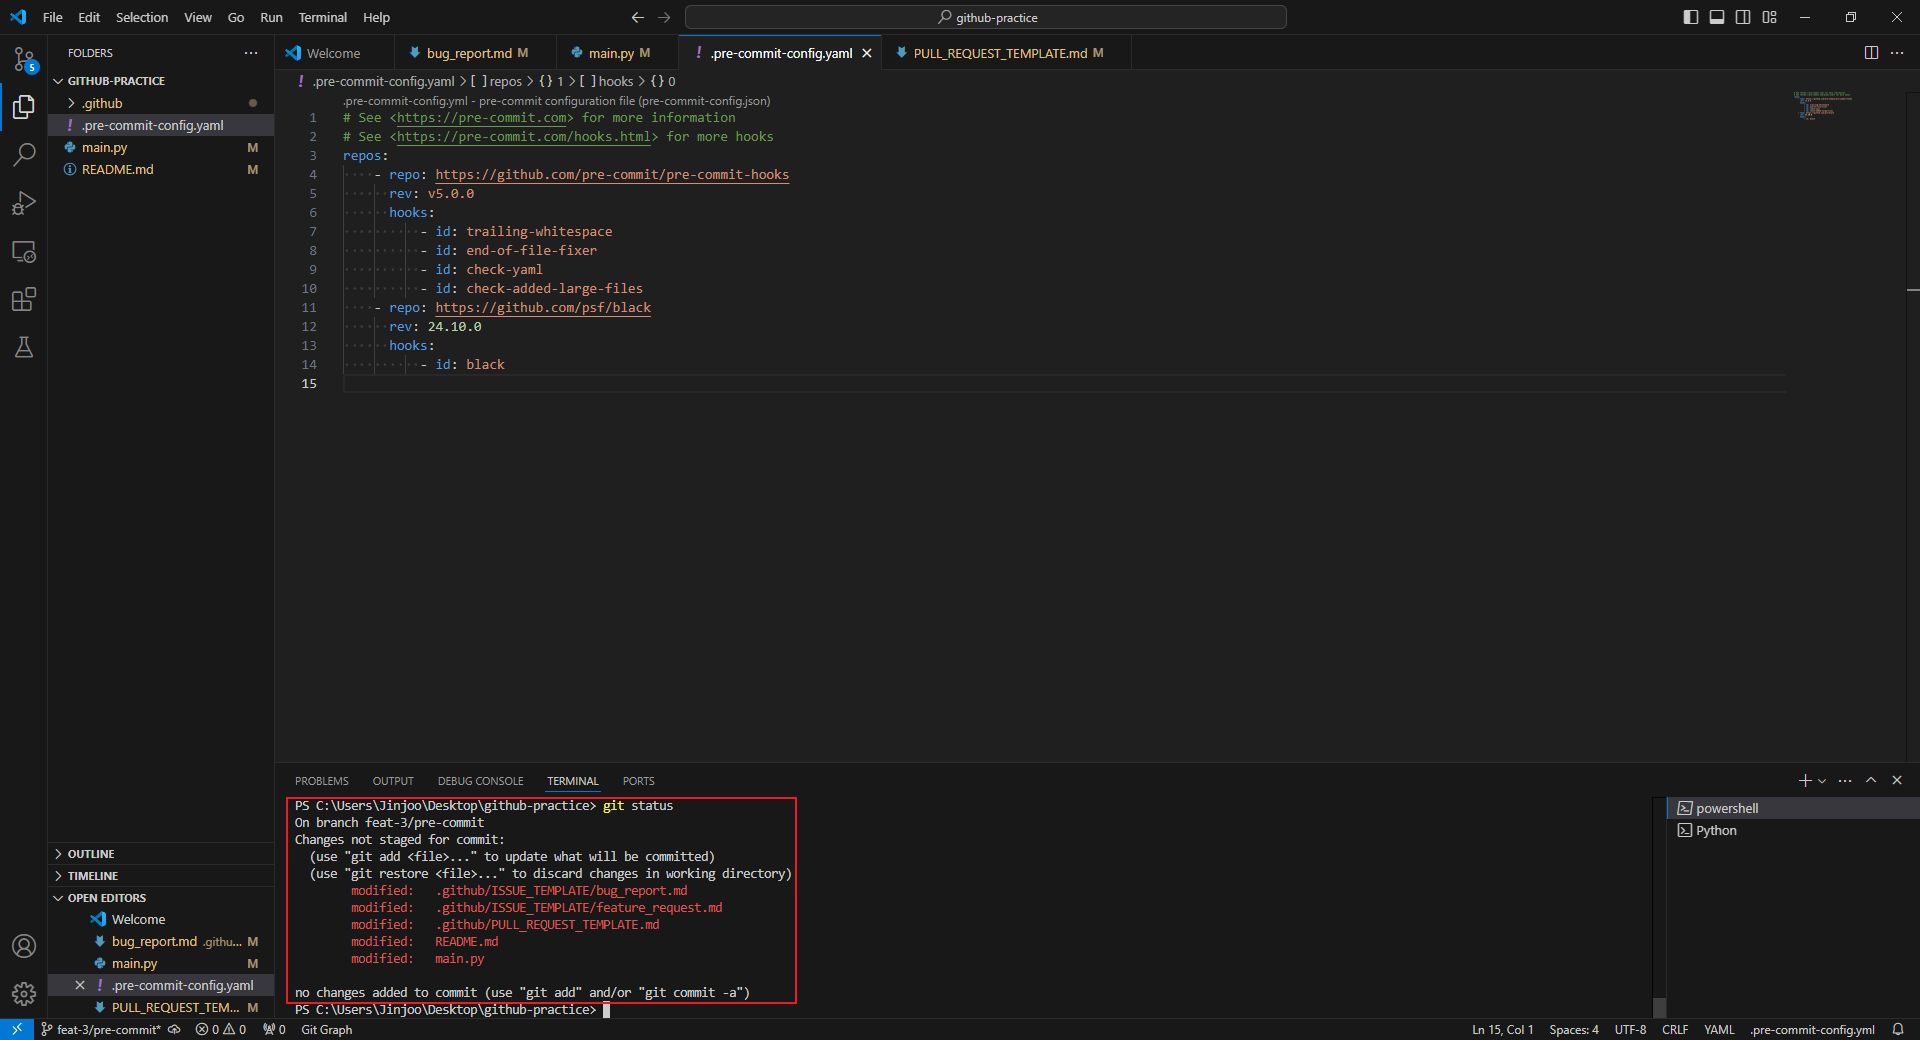Open the Manage gear menu
Image resolution: width=1920 pixels, height=1040 pixels.
tap(24, 994)
